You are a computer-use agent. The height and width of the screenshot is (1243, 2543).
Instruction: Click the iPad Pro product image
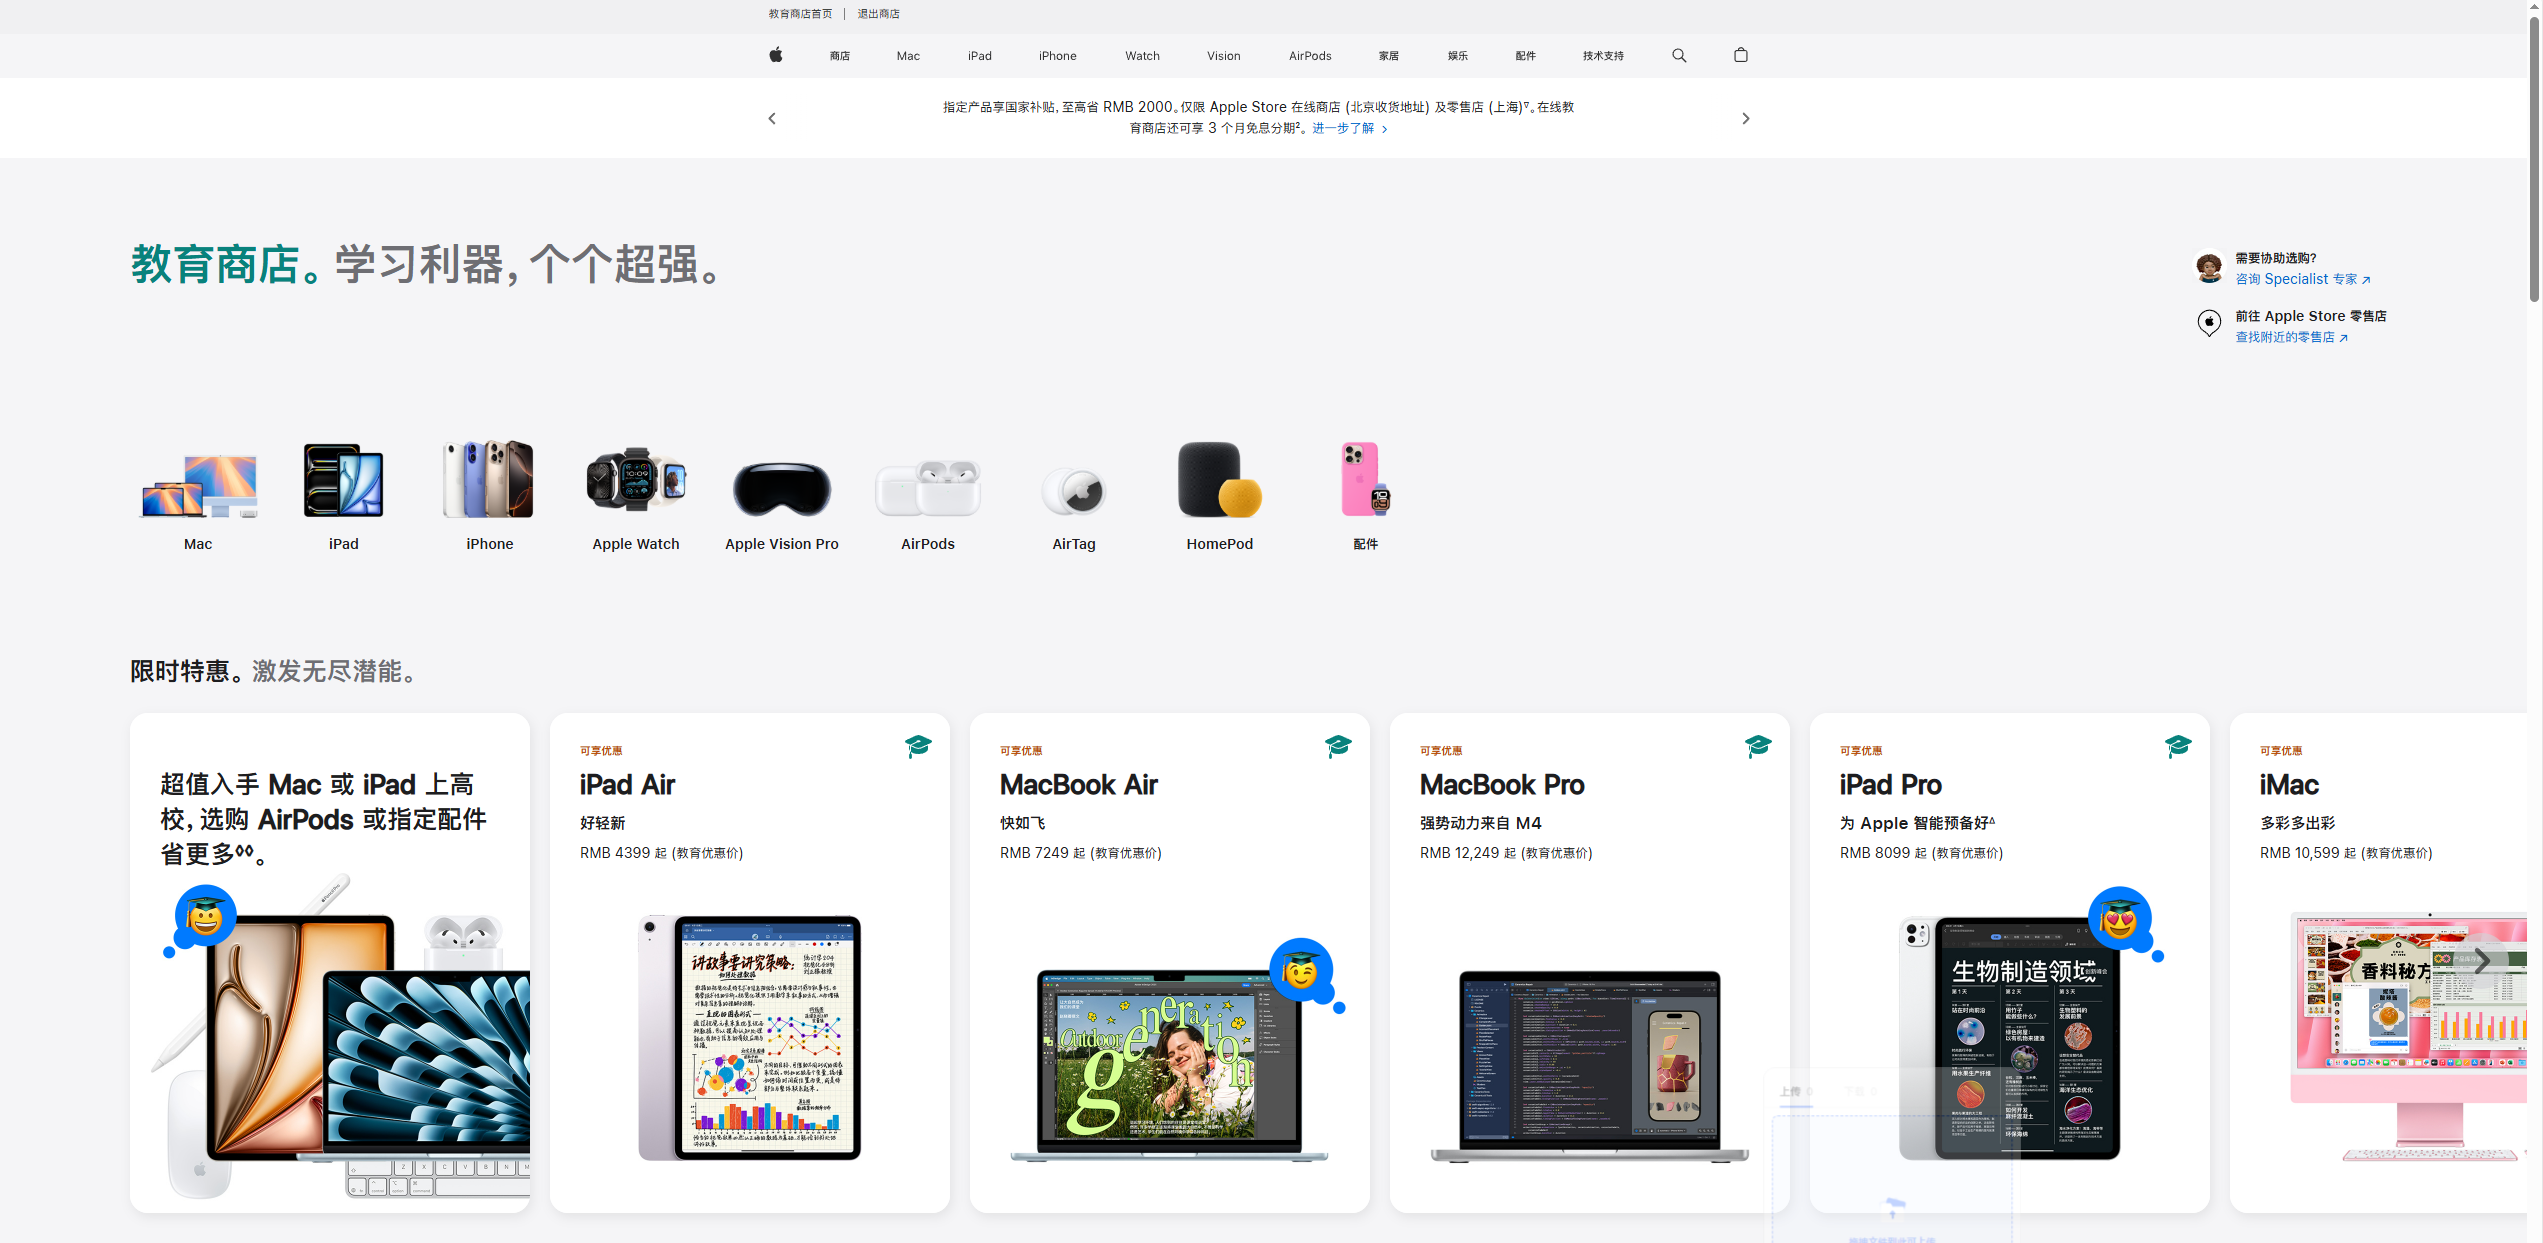(2010, 1037)
